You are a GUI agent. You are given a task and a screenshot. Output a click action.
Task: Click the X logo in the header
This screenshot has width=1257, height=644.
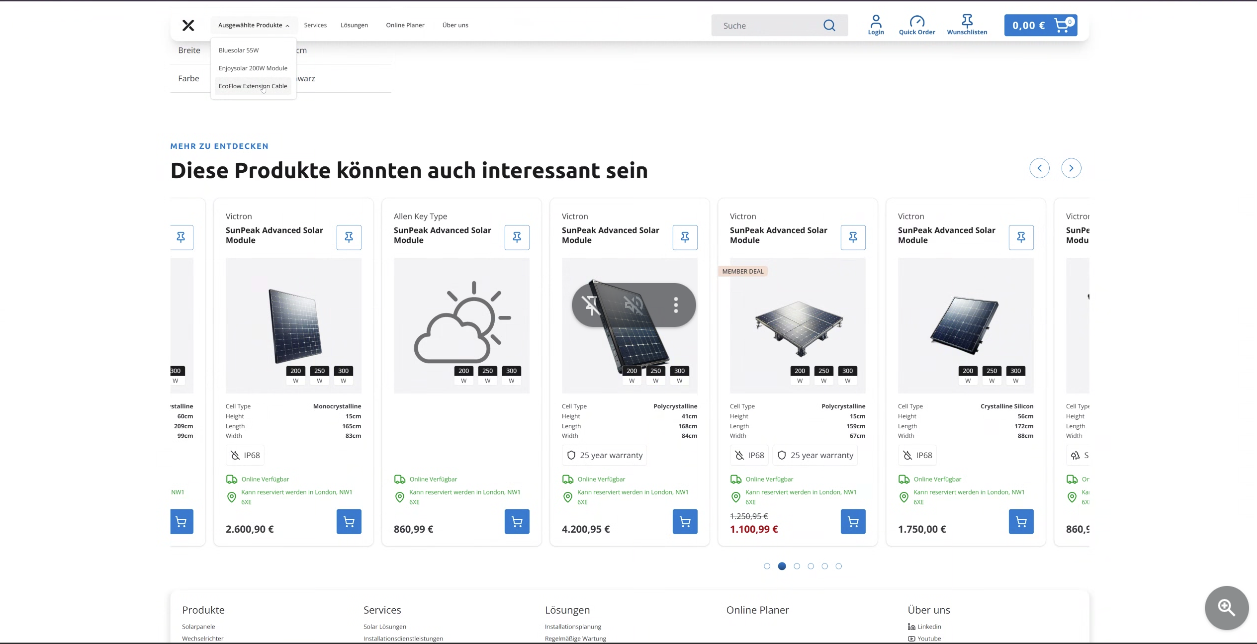[x=188, y=25]
